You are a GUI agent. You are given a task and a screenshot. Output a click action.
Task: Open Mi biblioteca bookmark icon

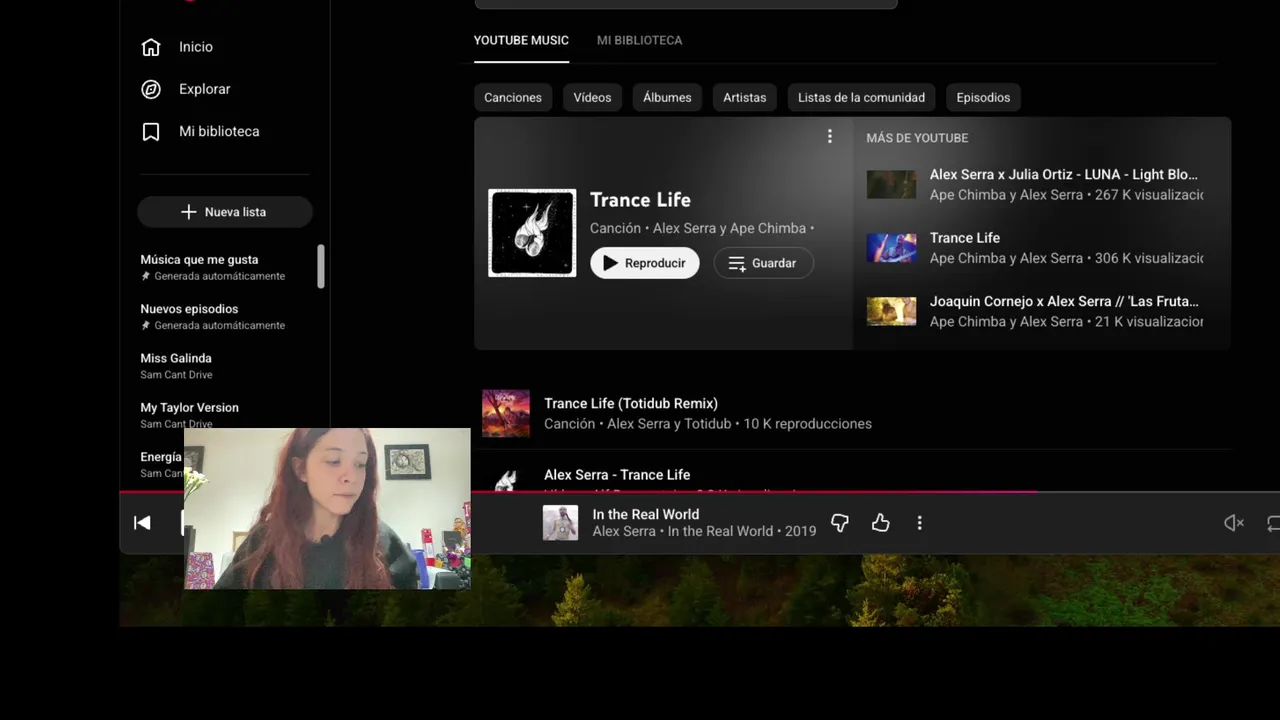coord(151,131)
